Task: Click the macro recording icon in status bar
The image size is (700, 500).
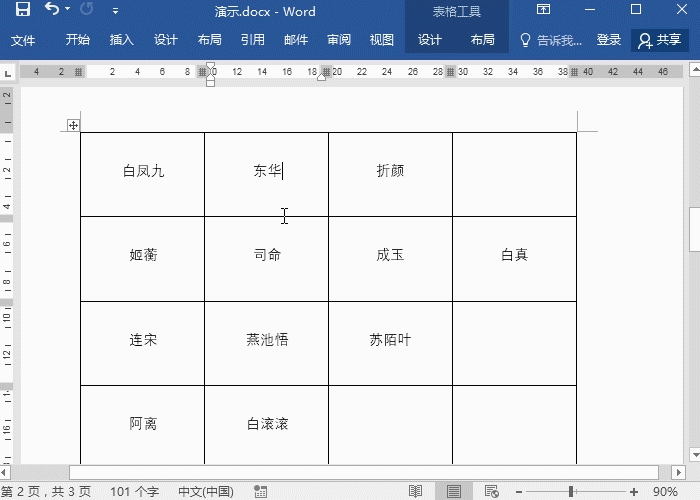Action: click(x=260, y=492)
